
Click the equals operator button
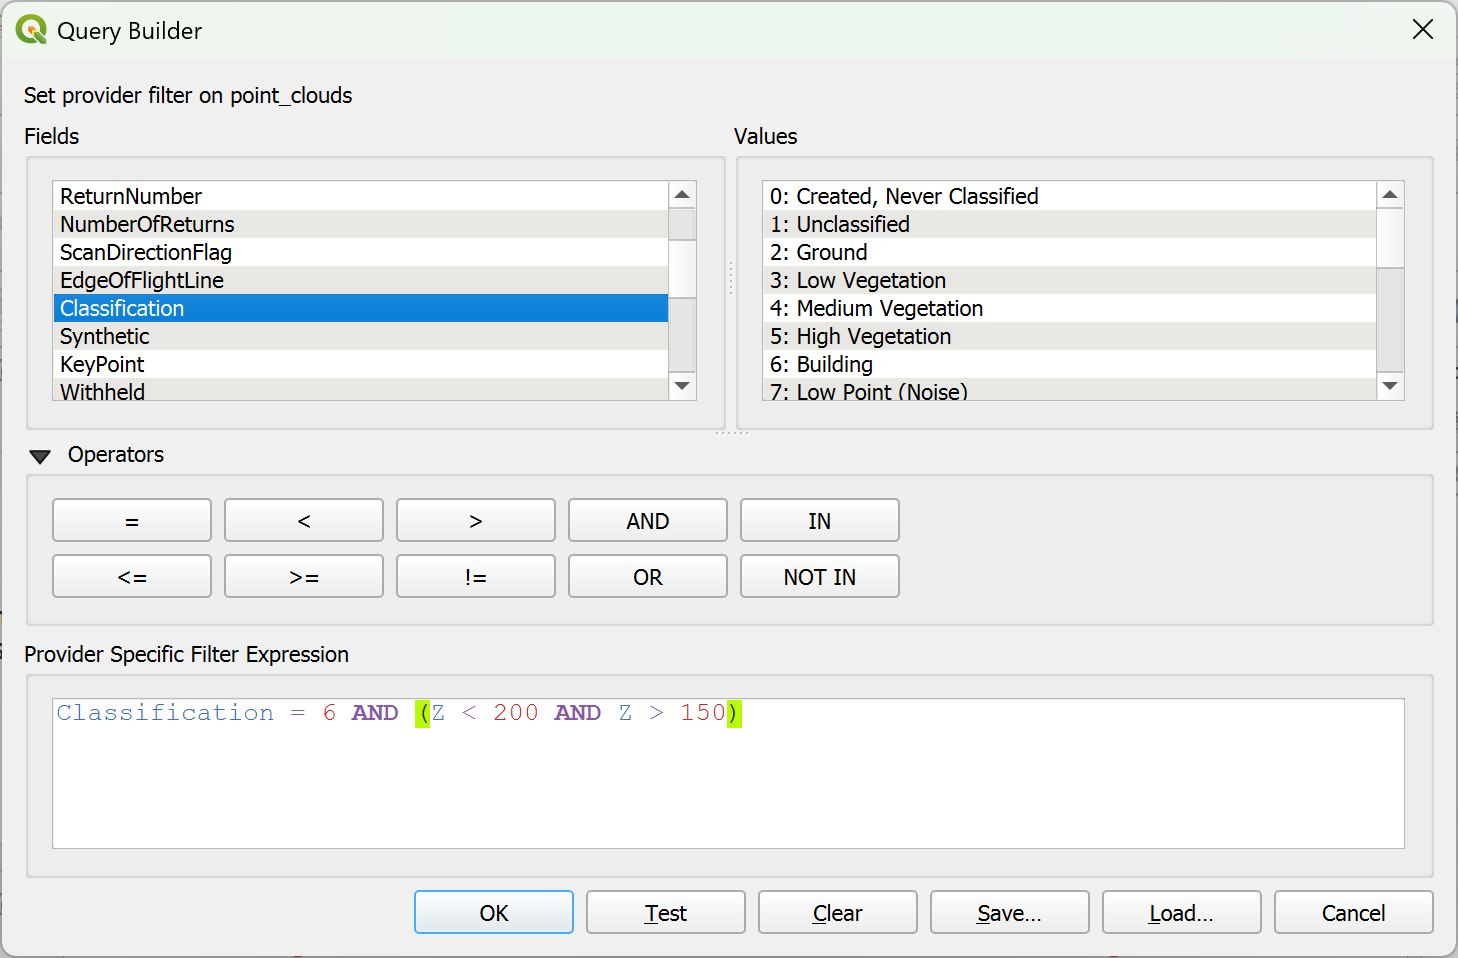(x=132, y=521)
